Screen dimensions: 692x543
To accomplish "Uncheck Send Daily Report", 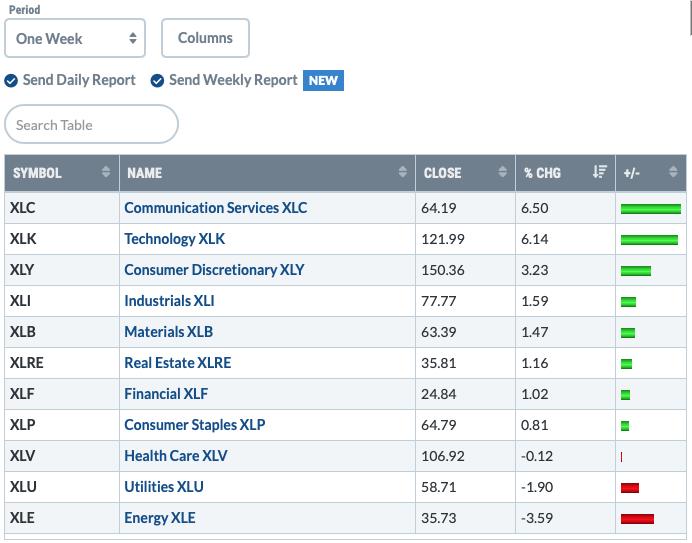I will coord(11,81).
